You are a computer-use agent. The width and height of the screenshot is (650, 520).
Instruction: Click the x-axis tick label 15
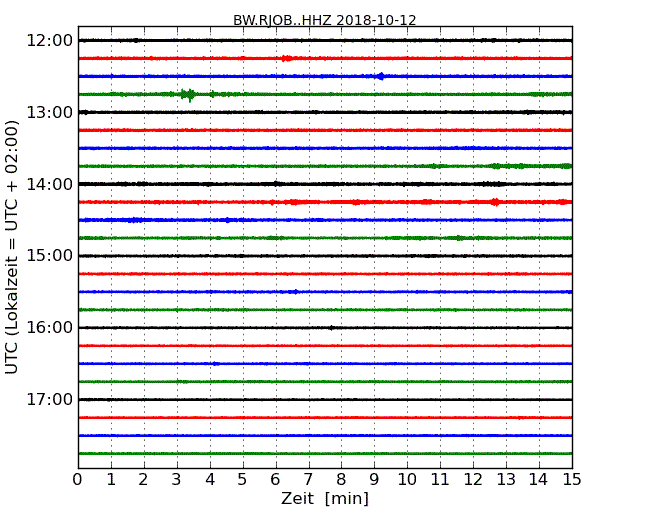tap(572, 480)
